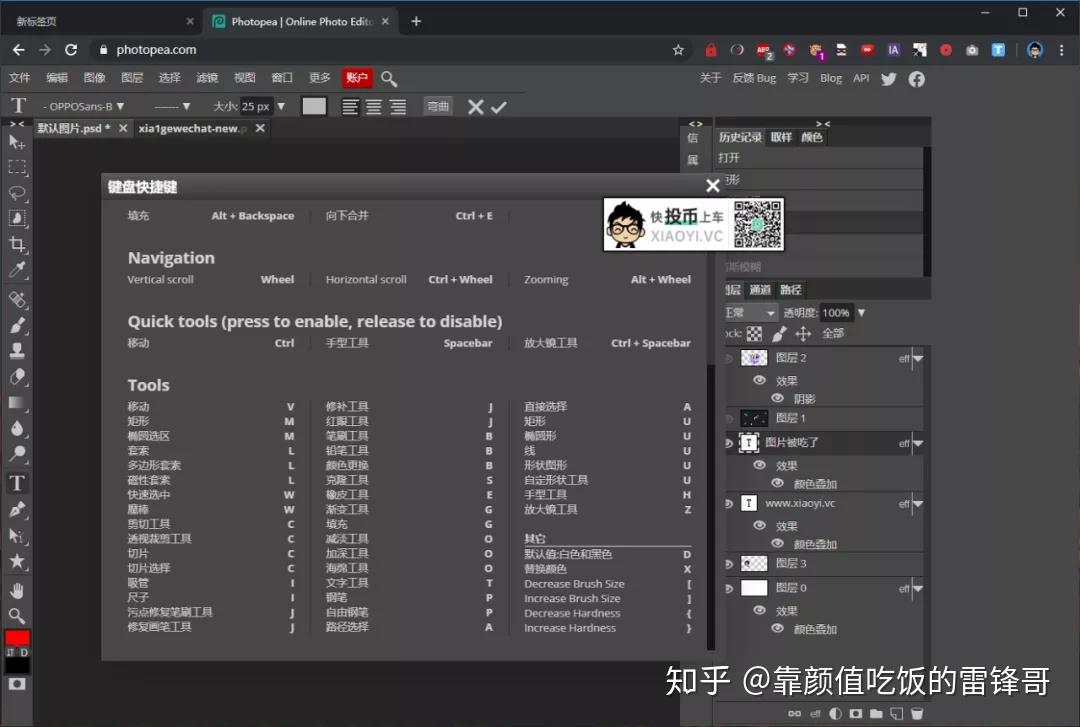
Task: Hide 效果 under 图层 0
Action: [760, 610]
